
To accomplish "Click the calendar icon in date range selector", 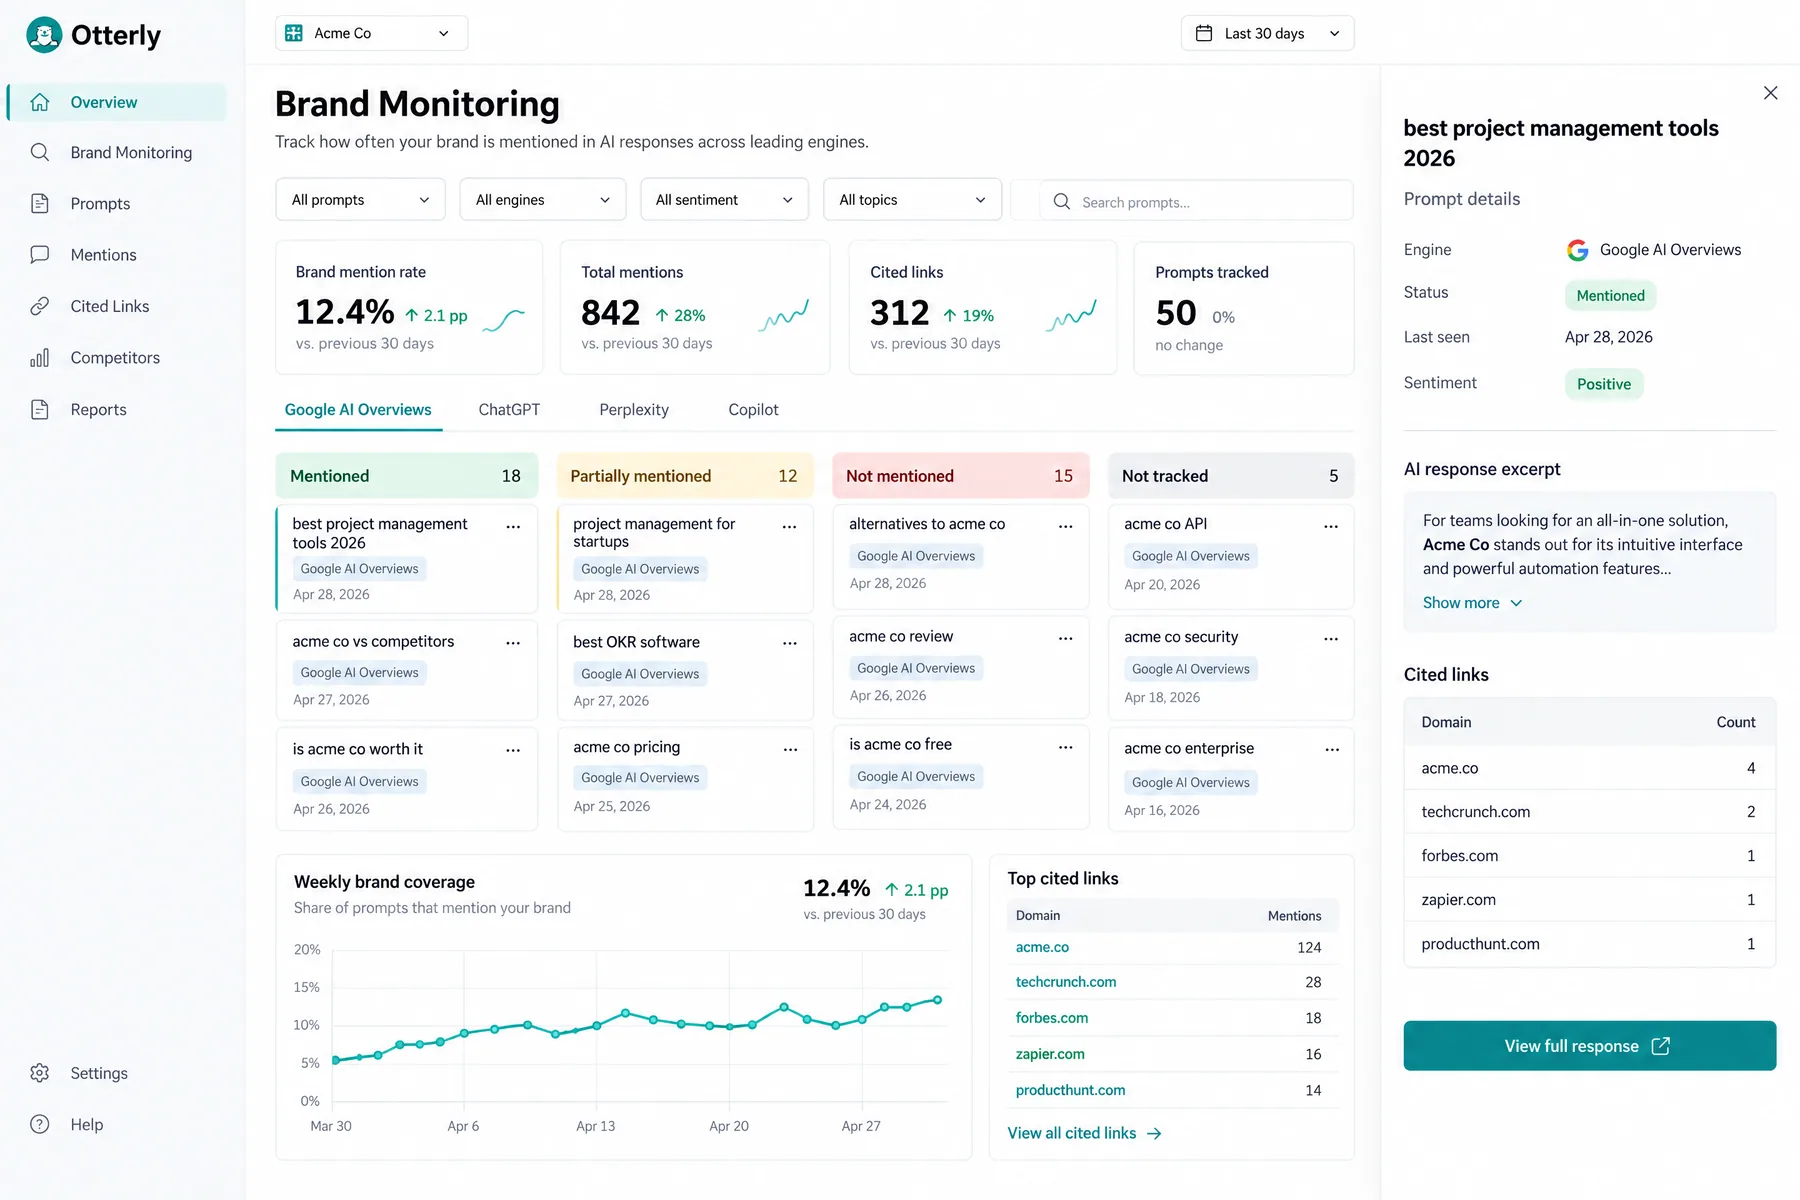I will coord(1204,33).
